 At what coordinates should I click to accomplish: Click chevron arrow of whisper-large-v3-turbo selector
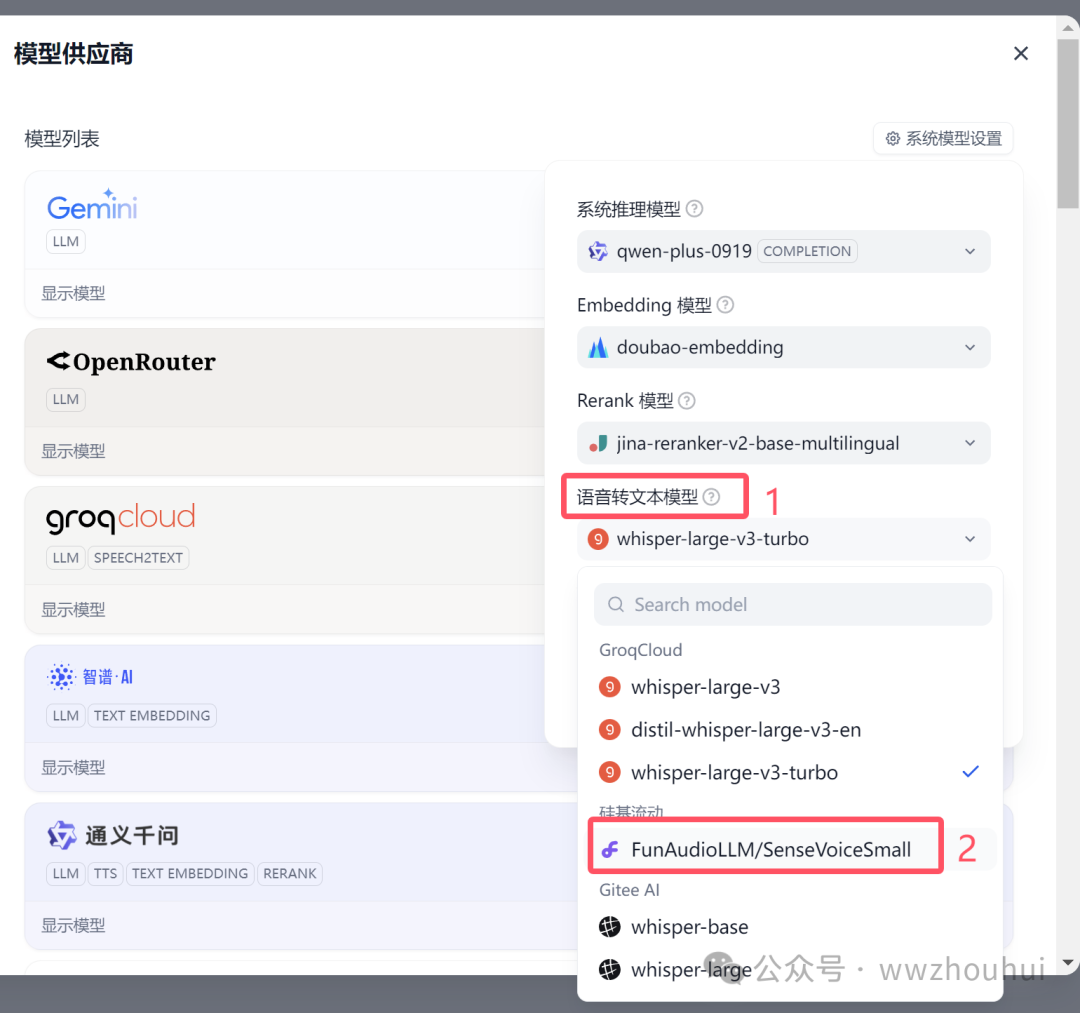(x=970, y=539)
